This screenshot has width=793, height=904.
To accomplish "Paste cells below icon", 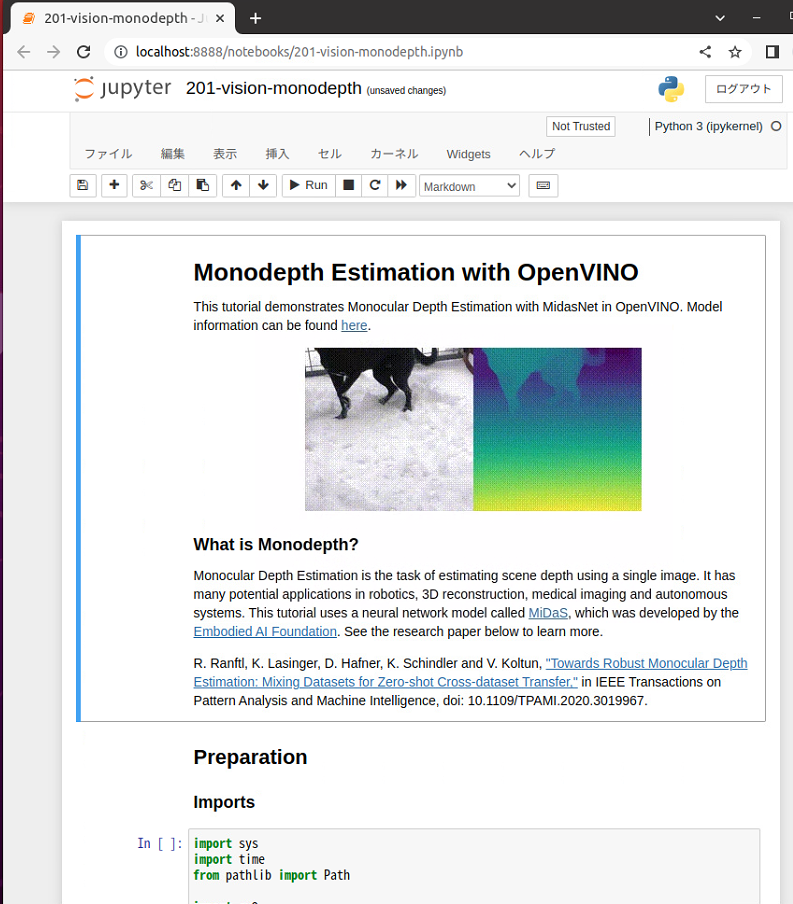I will 203,185.
